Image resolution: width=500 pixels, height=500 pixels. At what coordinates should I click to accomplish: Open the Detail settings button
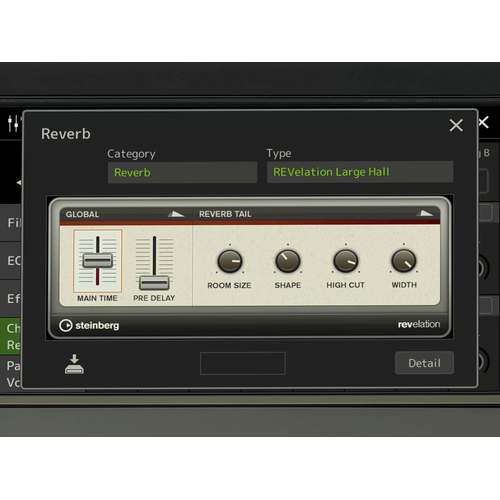(424, 363)
